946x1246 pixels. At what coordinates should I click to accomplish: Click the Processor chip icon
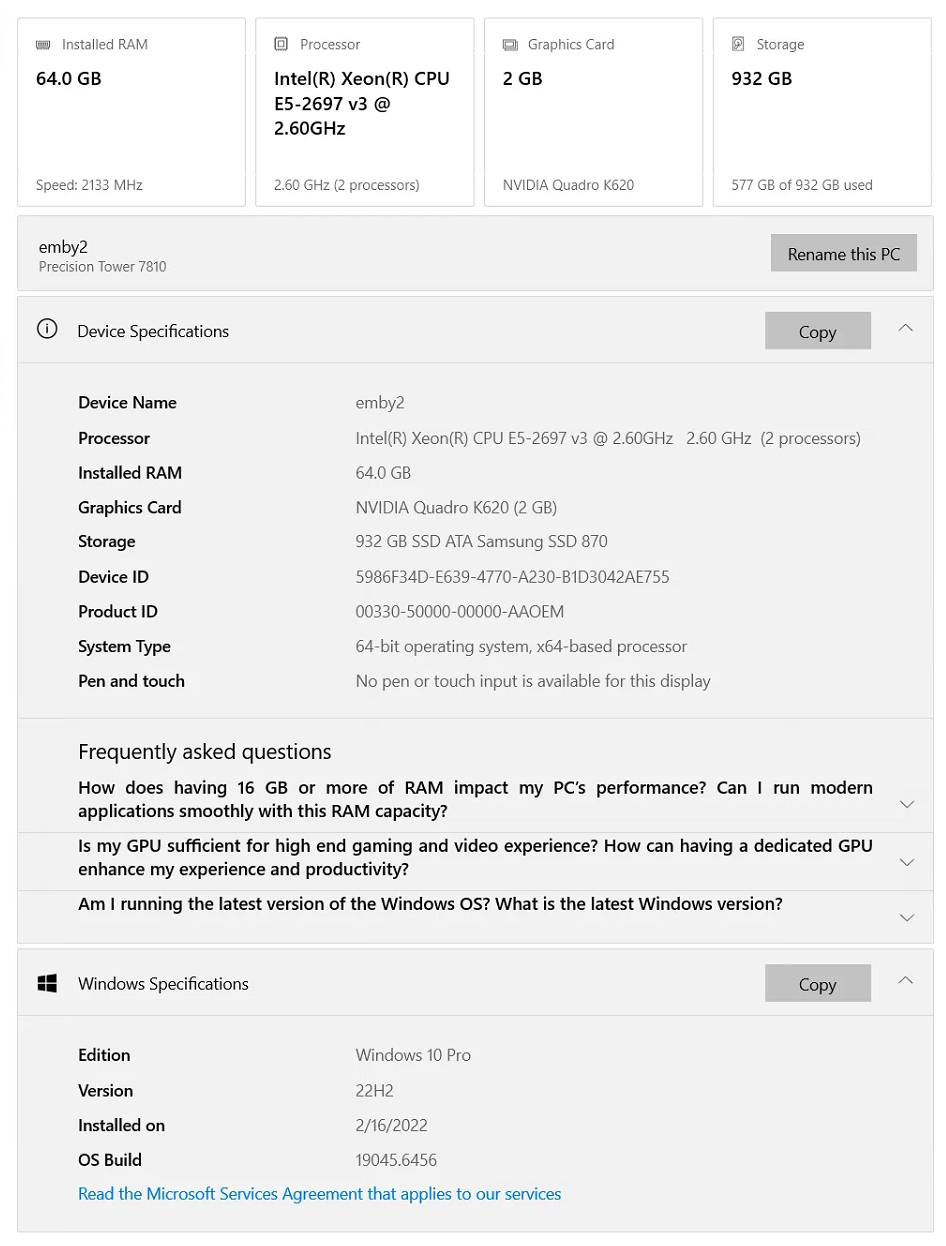pos(281,45)
